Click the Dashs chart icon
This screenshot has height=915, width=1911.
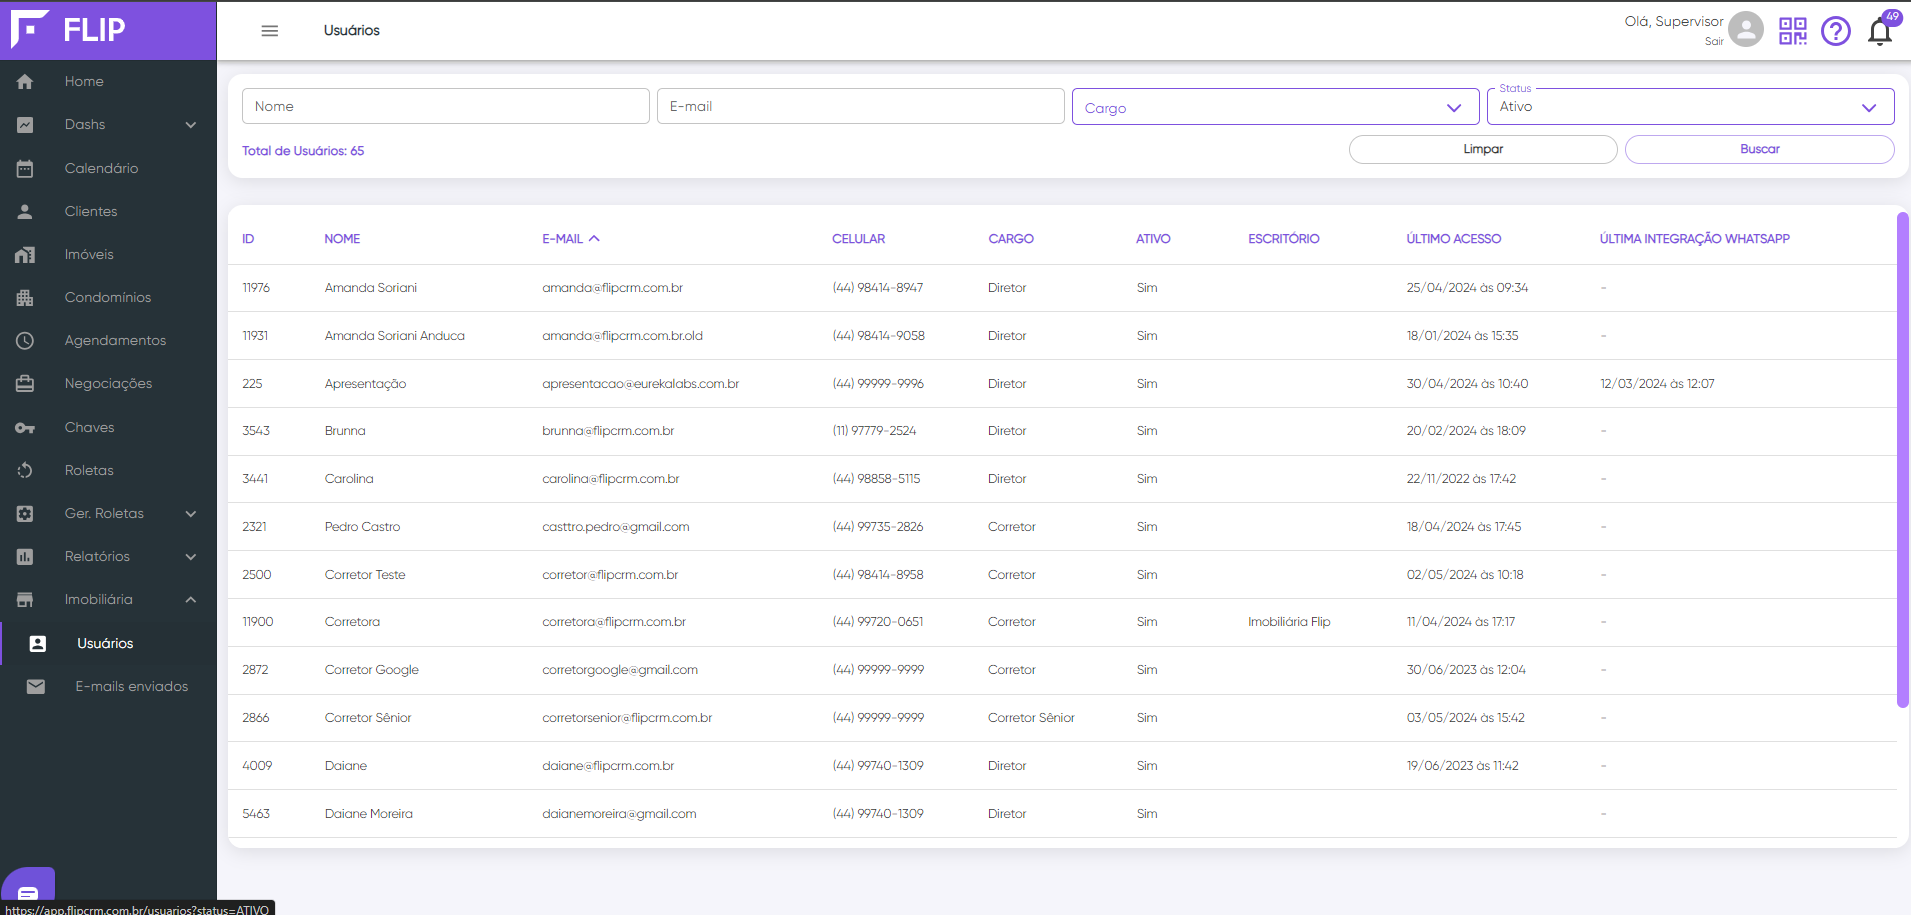(25, 125)
